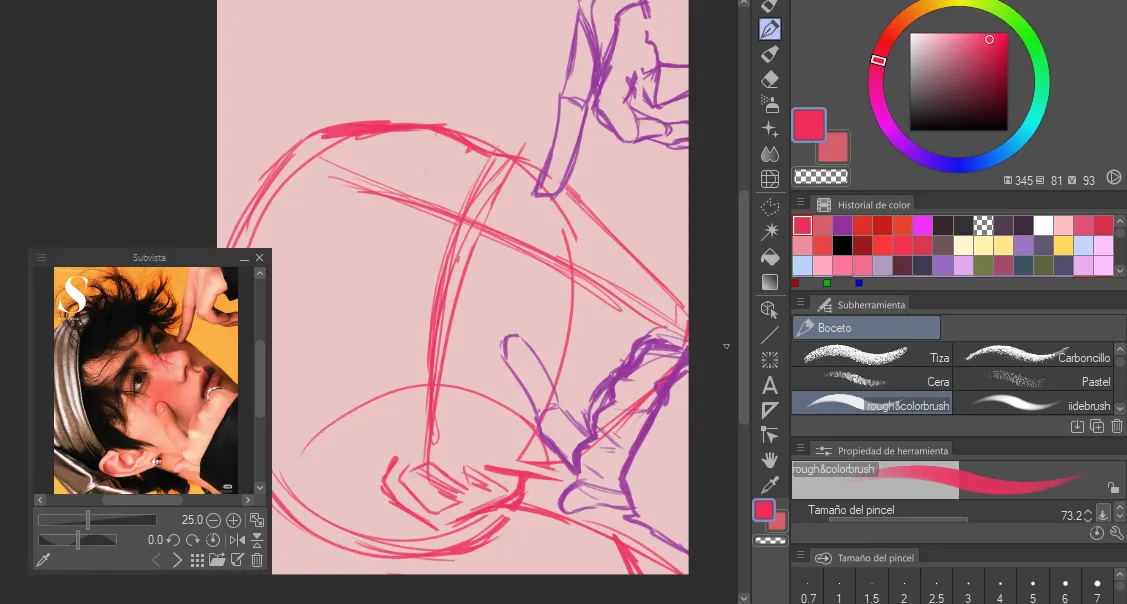Select the Boceto sub tool group
The image size is (1127, 604).
point(866,328)
